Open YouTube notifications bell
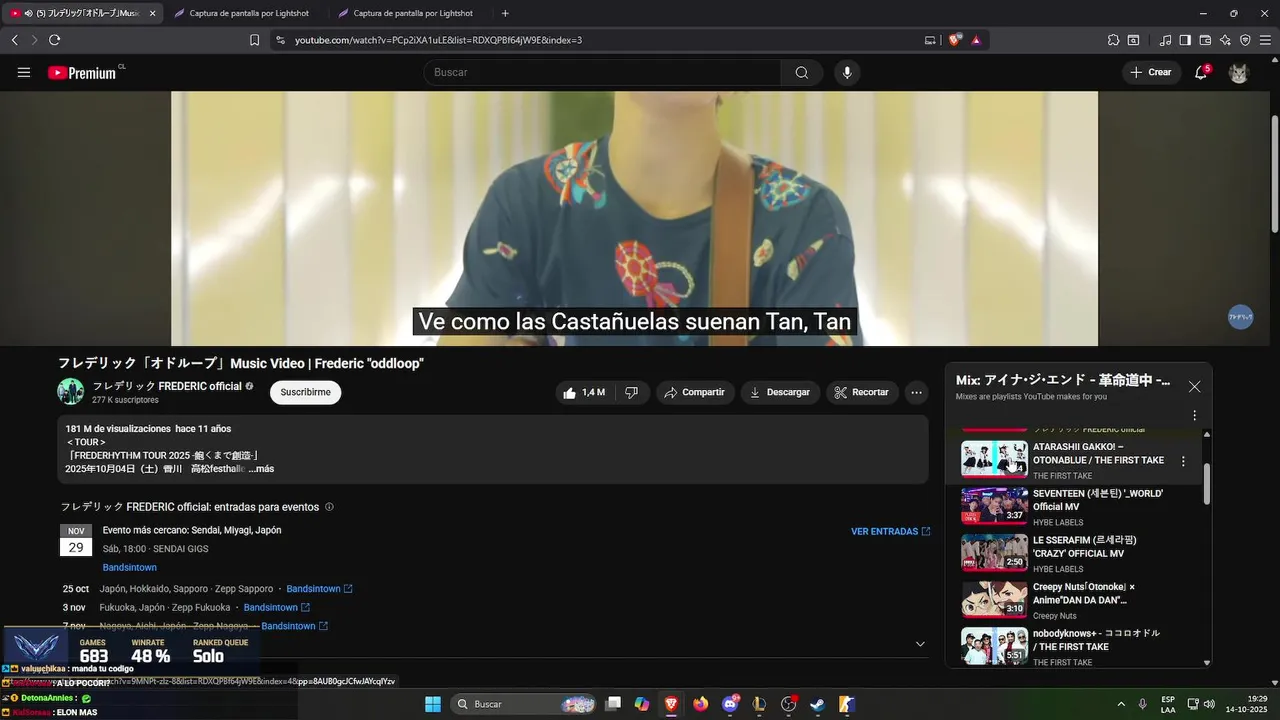The height and width of the screenshot is (720, 1280). [1201, 72]
